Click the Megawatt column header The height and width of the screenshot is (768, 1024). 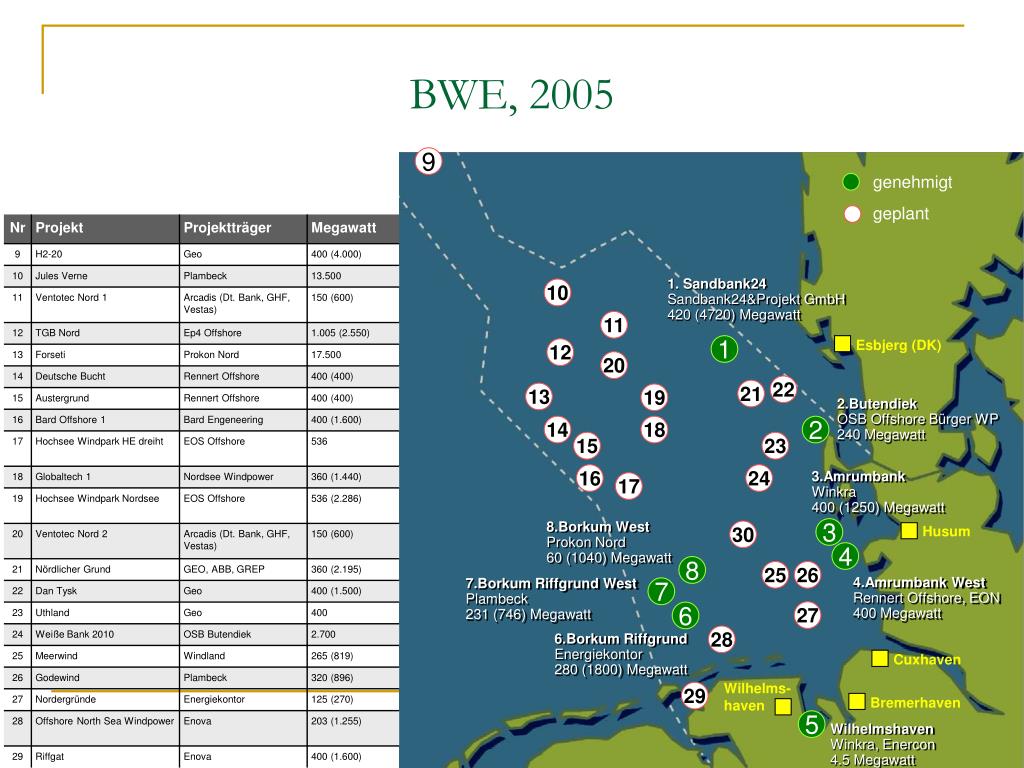[x=353, y=228]
